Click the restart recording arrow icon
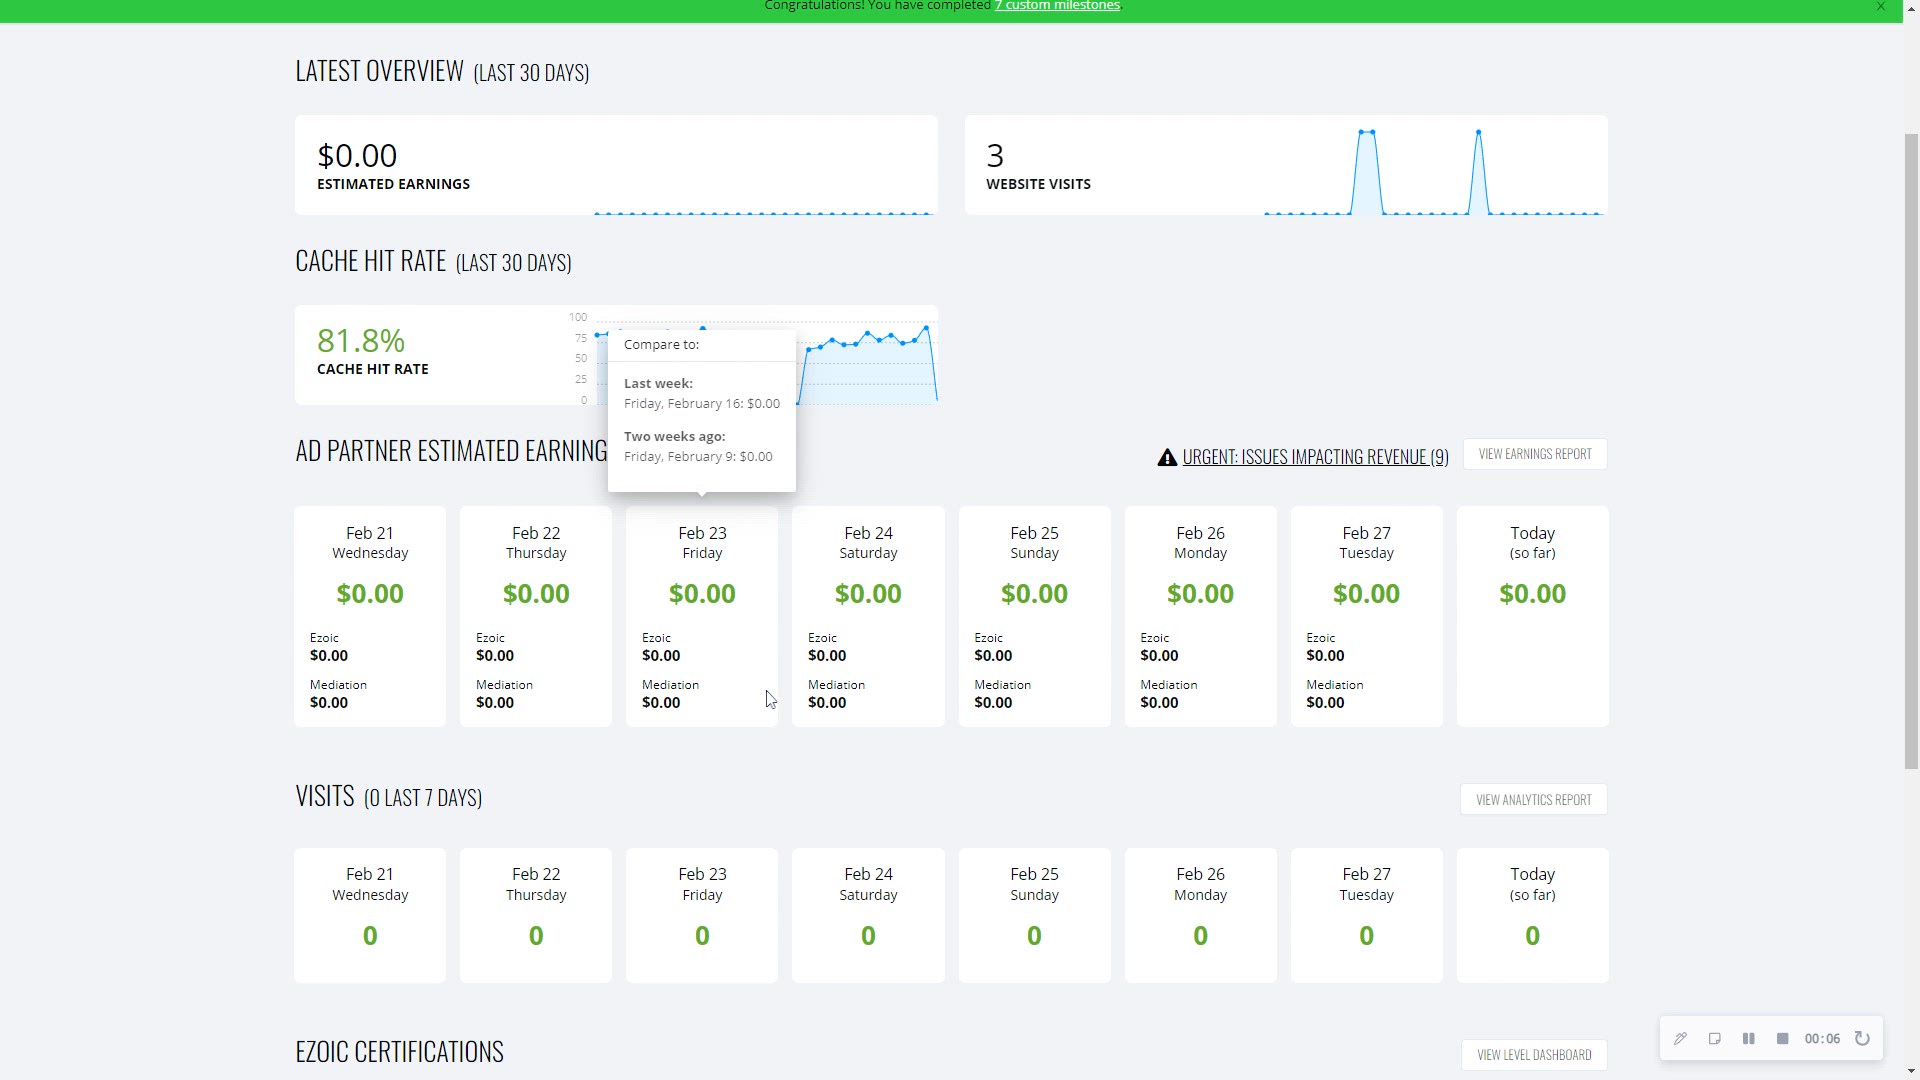The height and width of the screenshot is (1080, 1920). (x=1862, y=1039)
